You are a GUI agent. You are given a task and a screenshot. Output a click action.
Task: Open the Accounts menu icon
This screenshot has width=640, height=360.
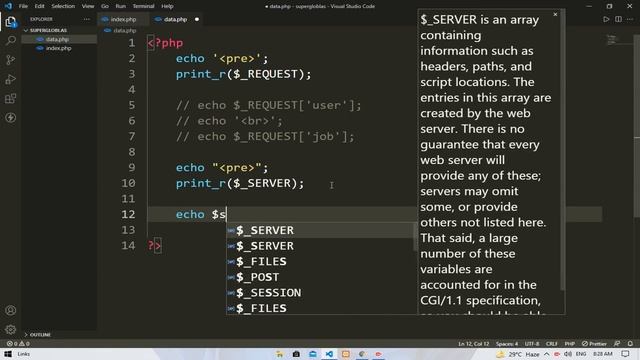tap(11, 310)
